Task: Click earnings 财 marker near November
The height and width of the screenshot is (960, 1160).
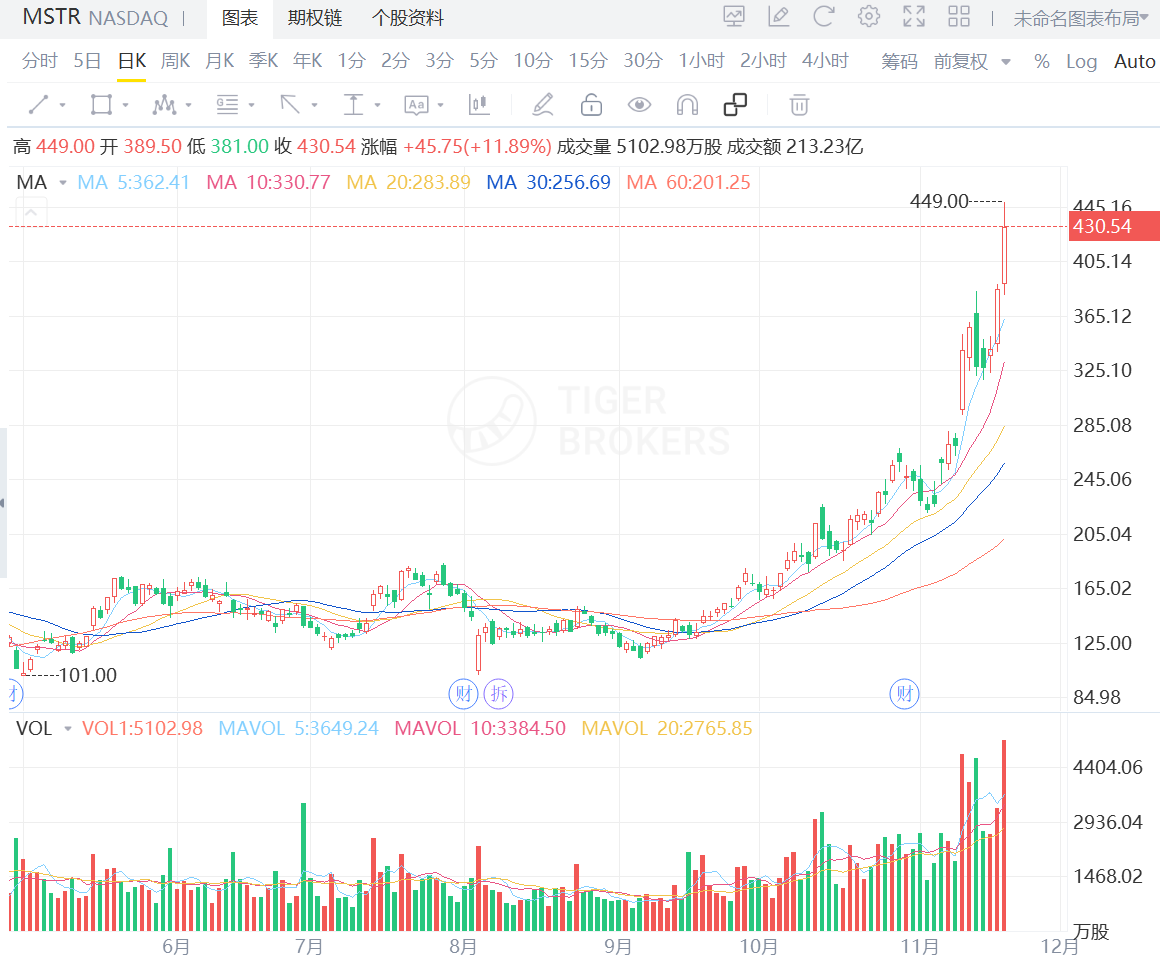Action: [904, 694]
